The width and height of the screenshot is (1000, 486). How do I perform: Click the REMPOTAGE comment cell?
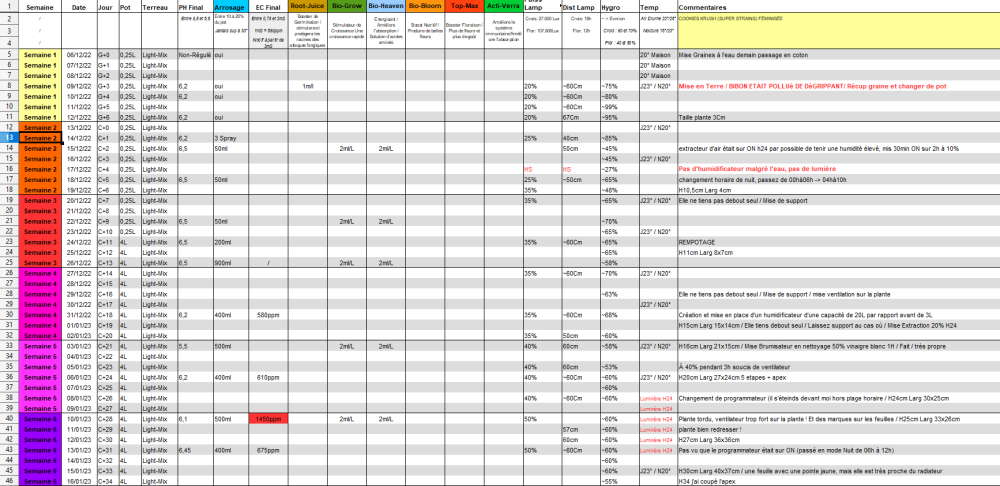tap(838, 242)
